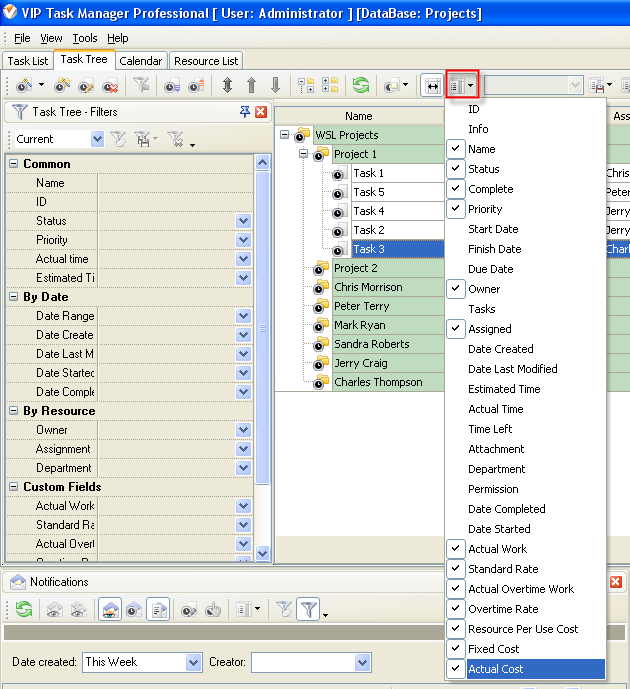Click the move down arrow in toolbar
Image resolution: width=630 pixels, height=689 pixels.
coord(275,86)
